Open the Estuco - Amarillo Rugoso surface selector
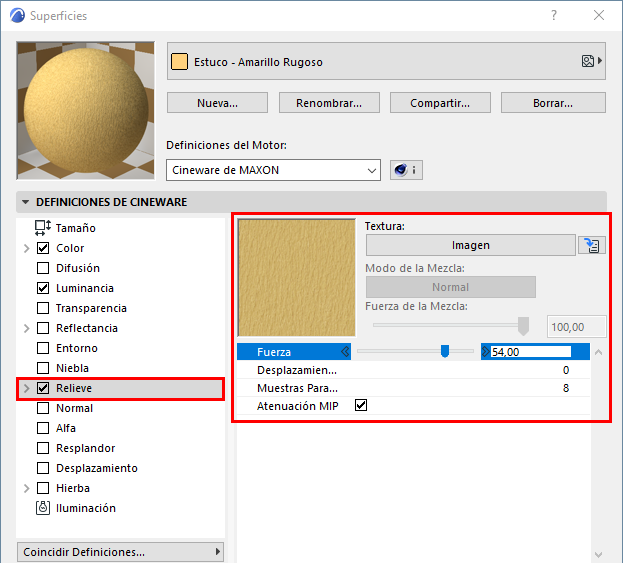This screenshot has height=563, width=623. click(386, 61)
